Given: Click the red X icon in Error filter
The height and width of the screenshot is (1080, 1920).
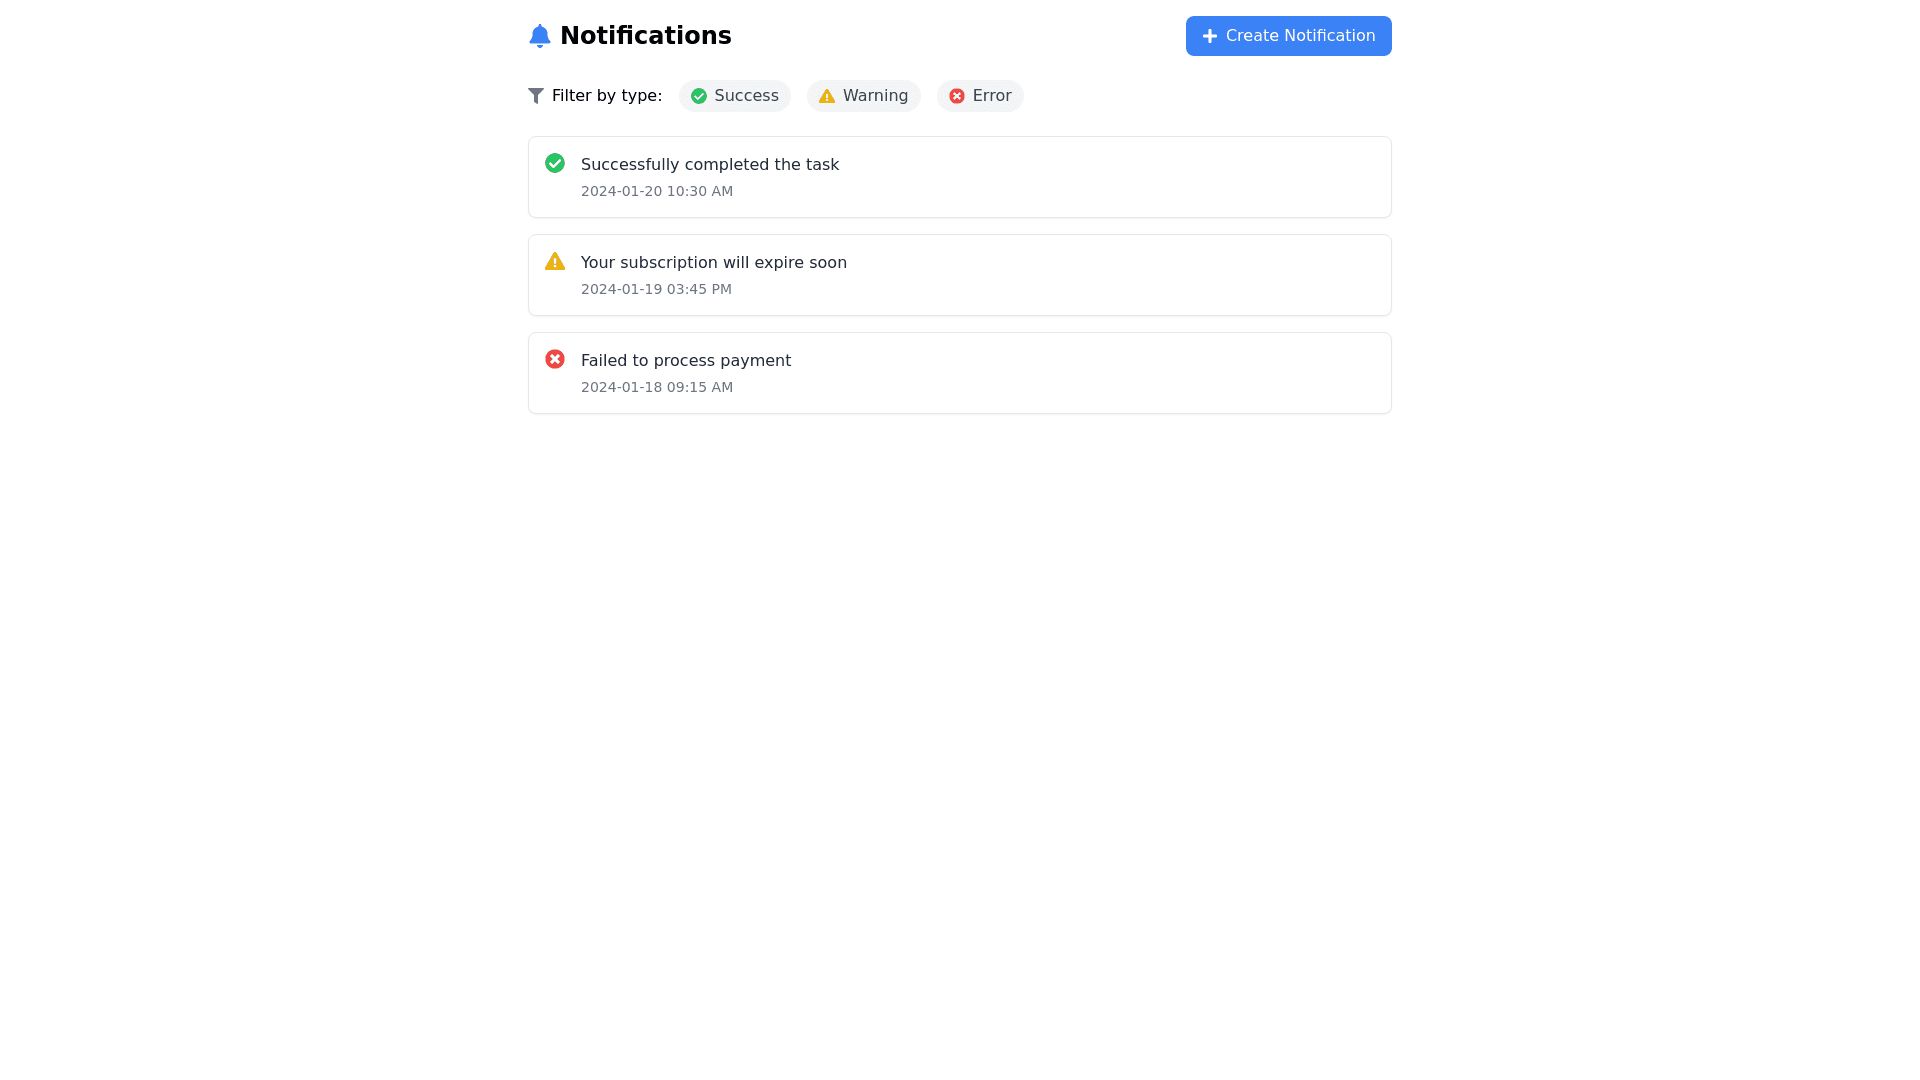Looking at the screenshot, I should point(957,96).
